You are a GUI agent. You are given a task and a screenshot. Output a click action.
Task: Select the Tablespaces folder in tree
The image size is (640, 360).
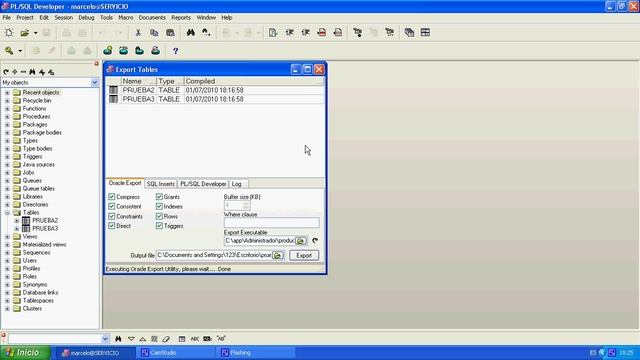pos(38,301)
